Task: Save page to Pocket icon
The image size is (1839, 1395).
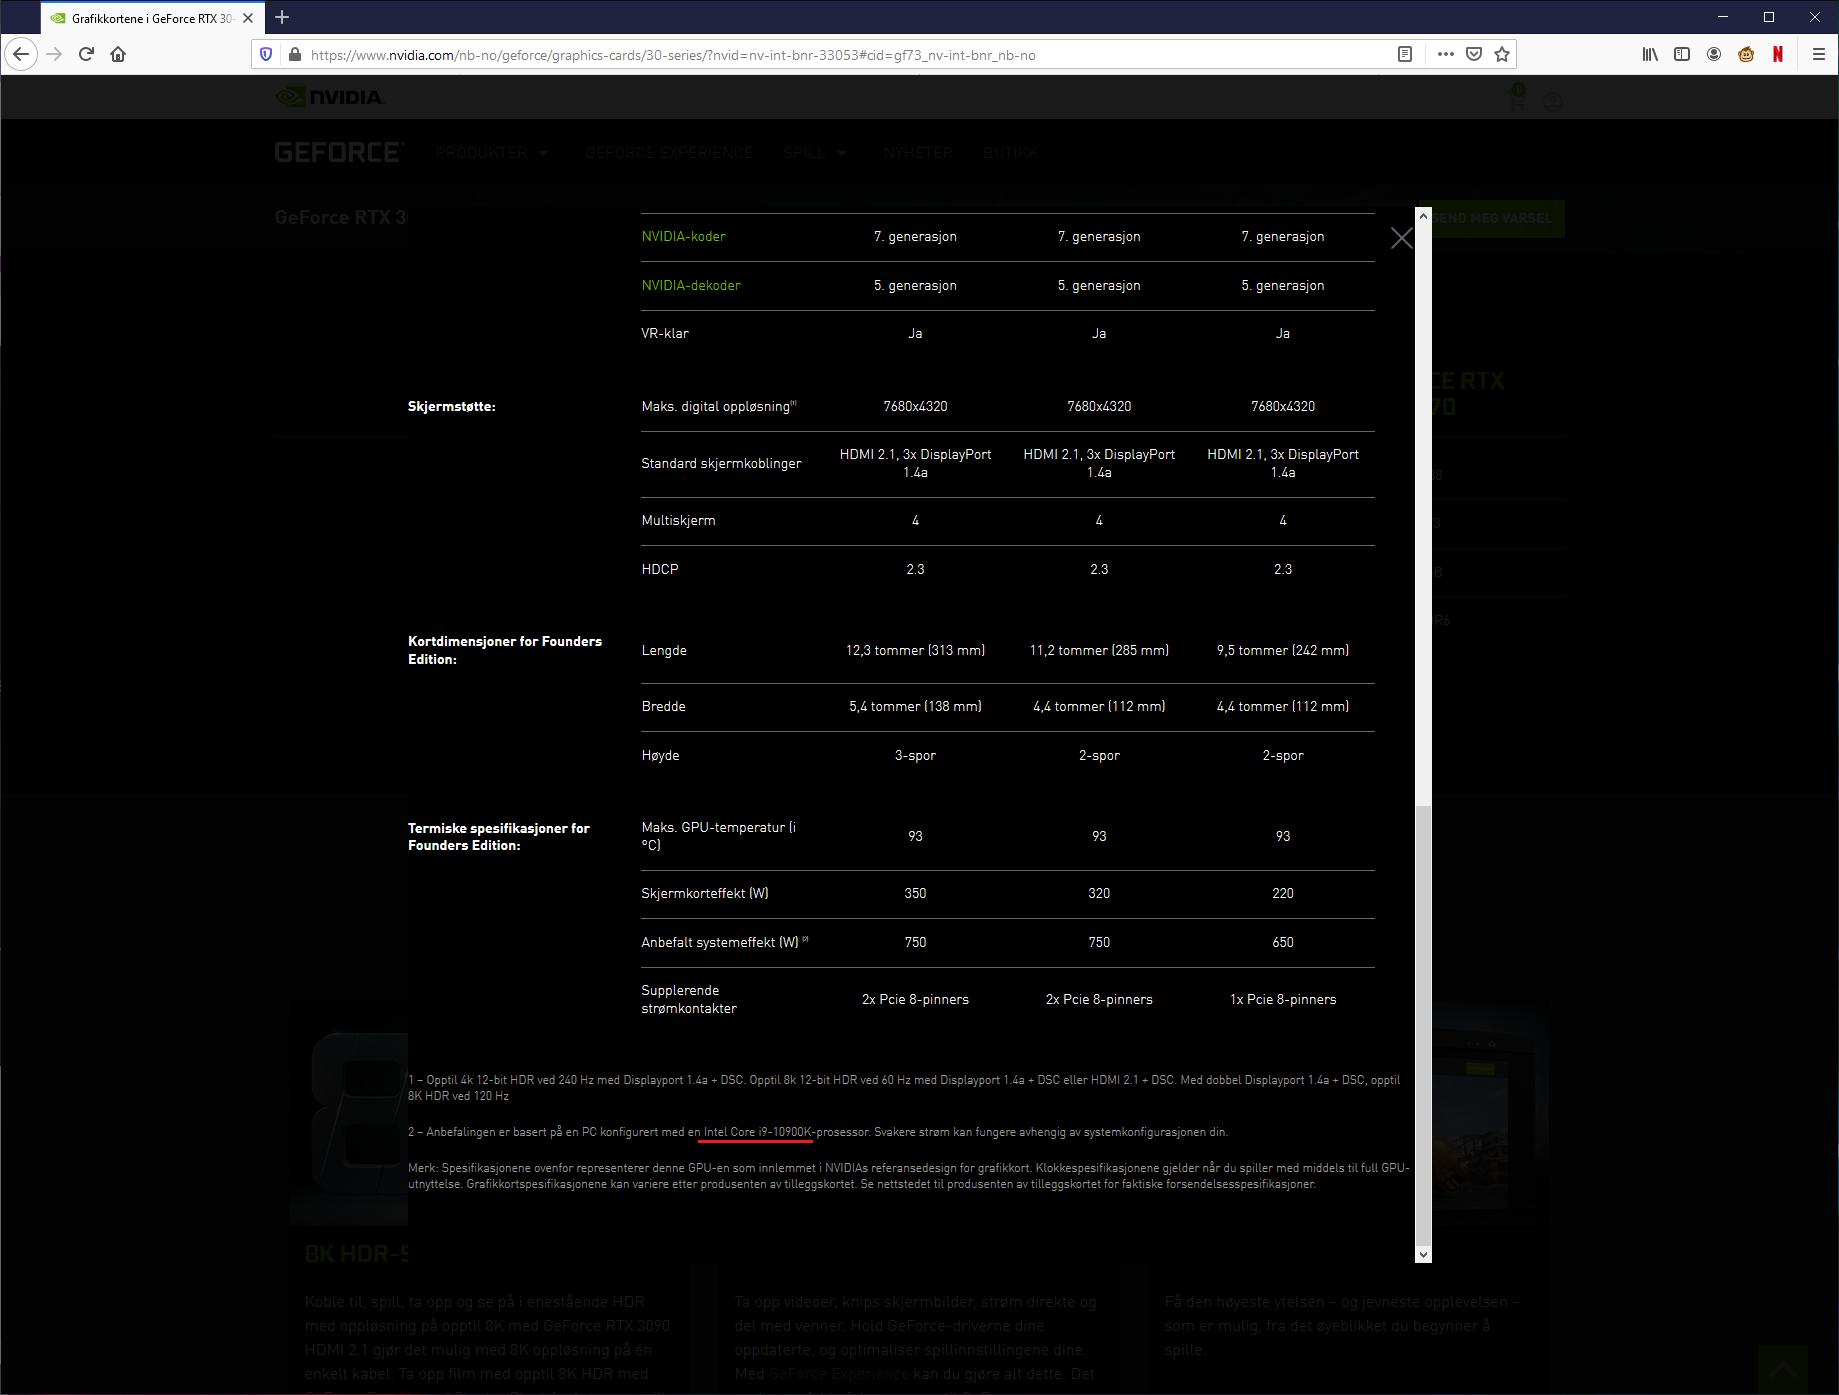Action: click(1474, 54)
